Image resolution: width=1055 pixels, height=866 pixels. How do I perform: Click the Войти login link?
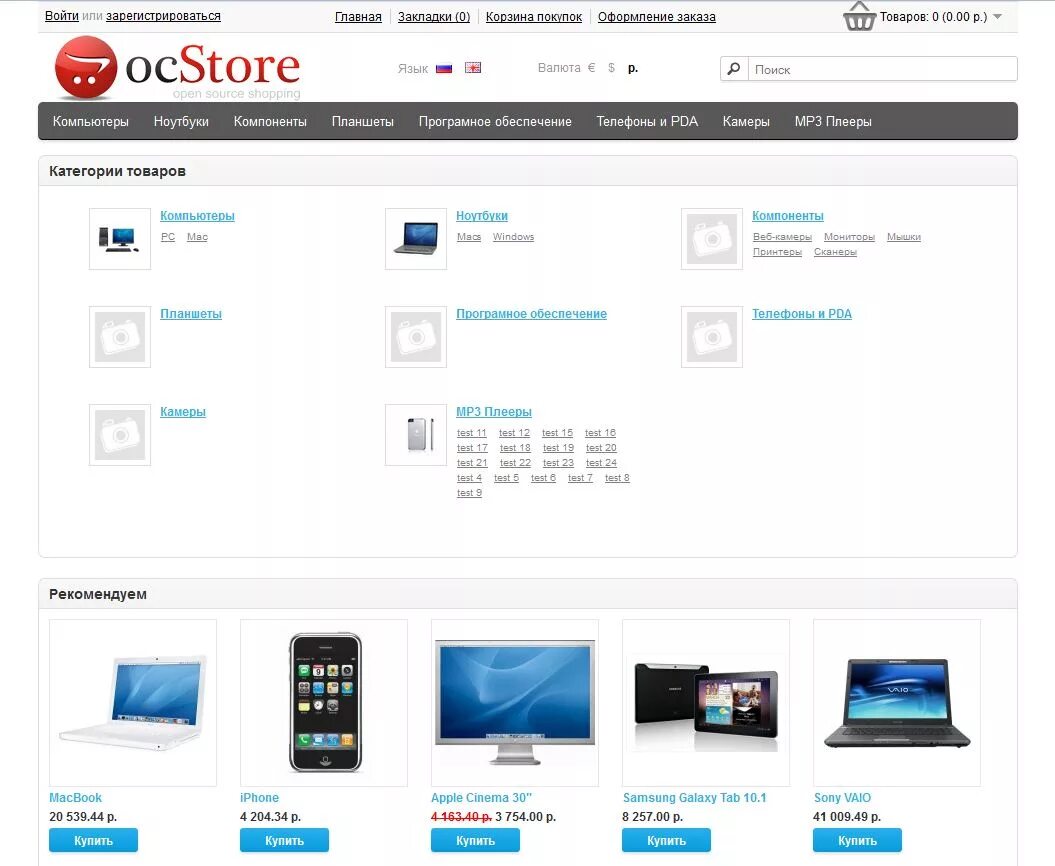click(62, 16)
